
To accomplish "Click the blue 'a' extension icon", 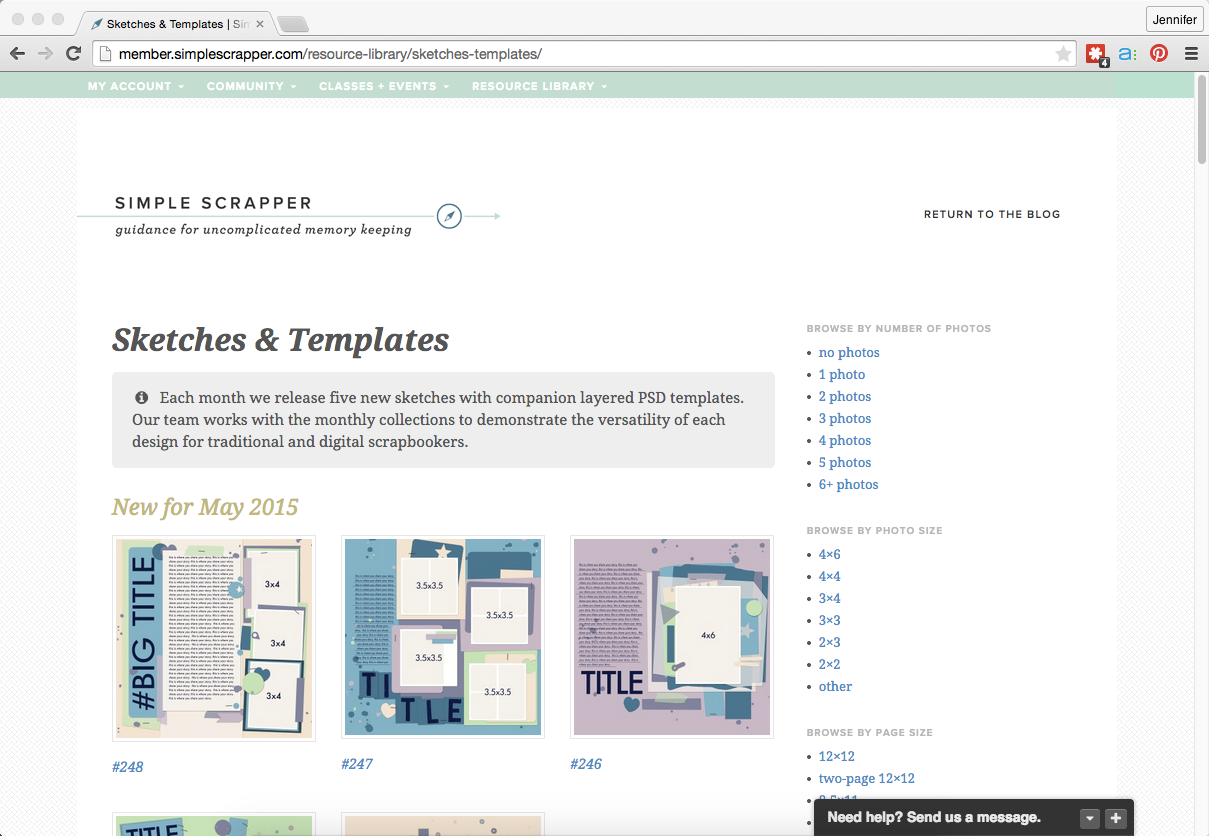I will pos(1127,54).
